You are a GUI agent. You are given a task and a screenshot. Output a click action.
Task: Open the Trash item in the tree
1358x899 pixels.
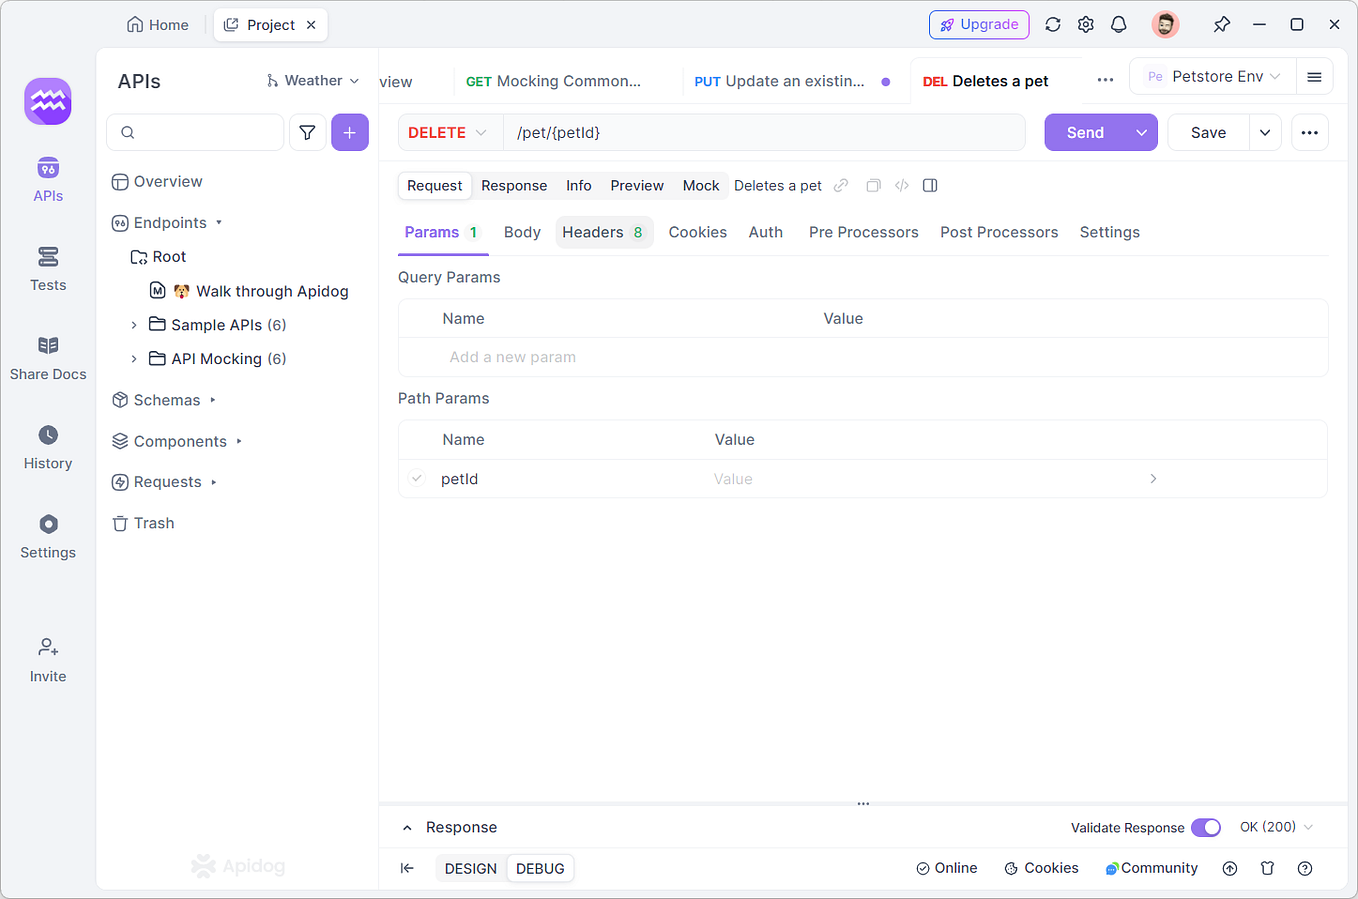pyautogui.click(x=154, y=522)
